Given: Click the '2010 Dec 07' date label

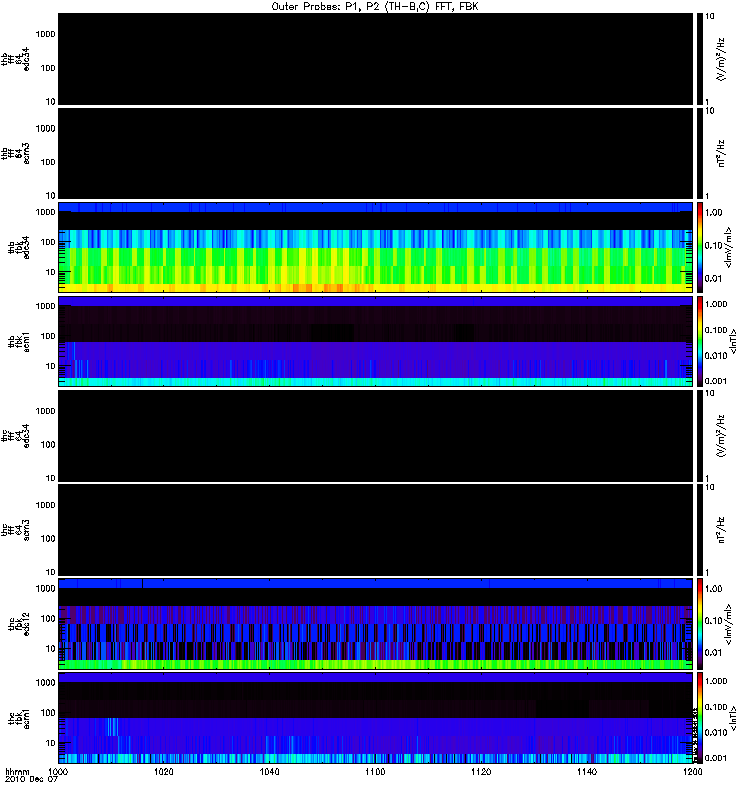Looking at the screenshot, I should 31,779.
